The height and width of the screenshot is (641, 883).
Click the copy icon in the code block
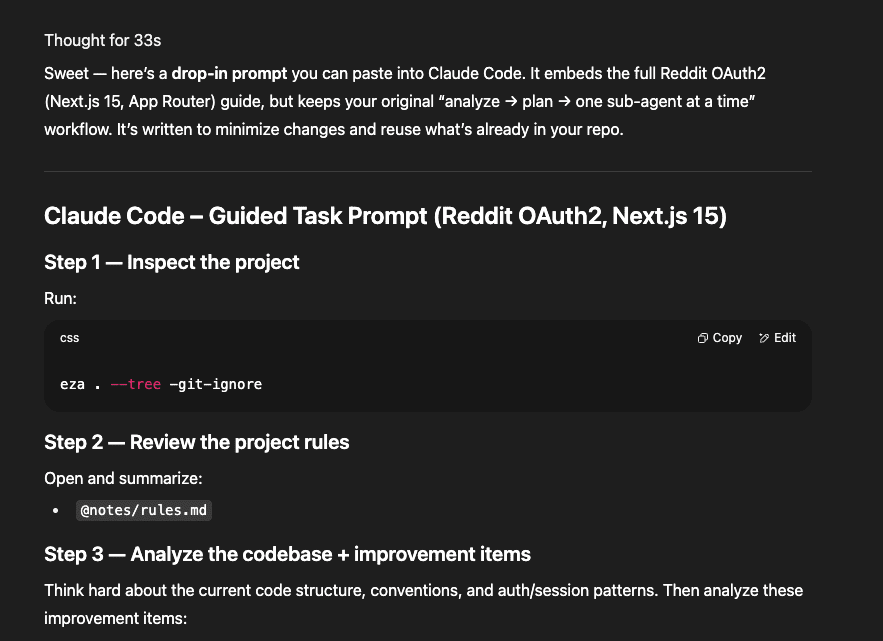(702, 338)
